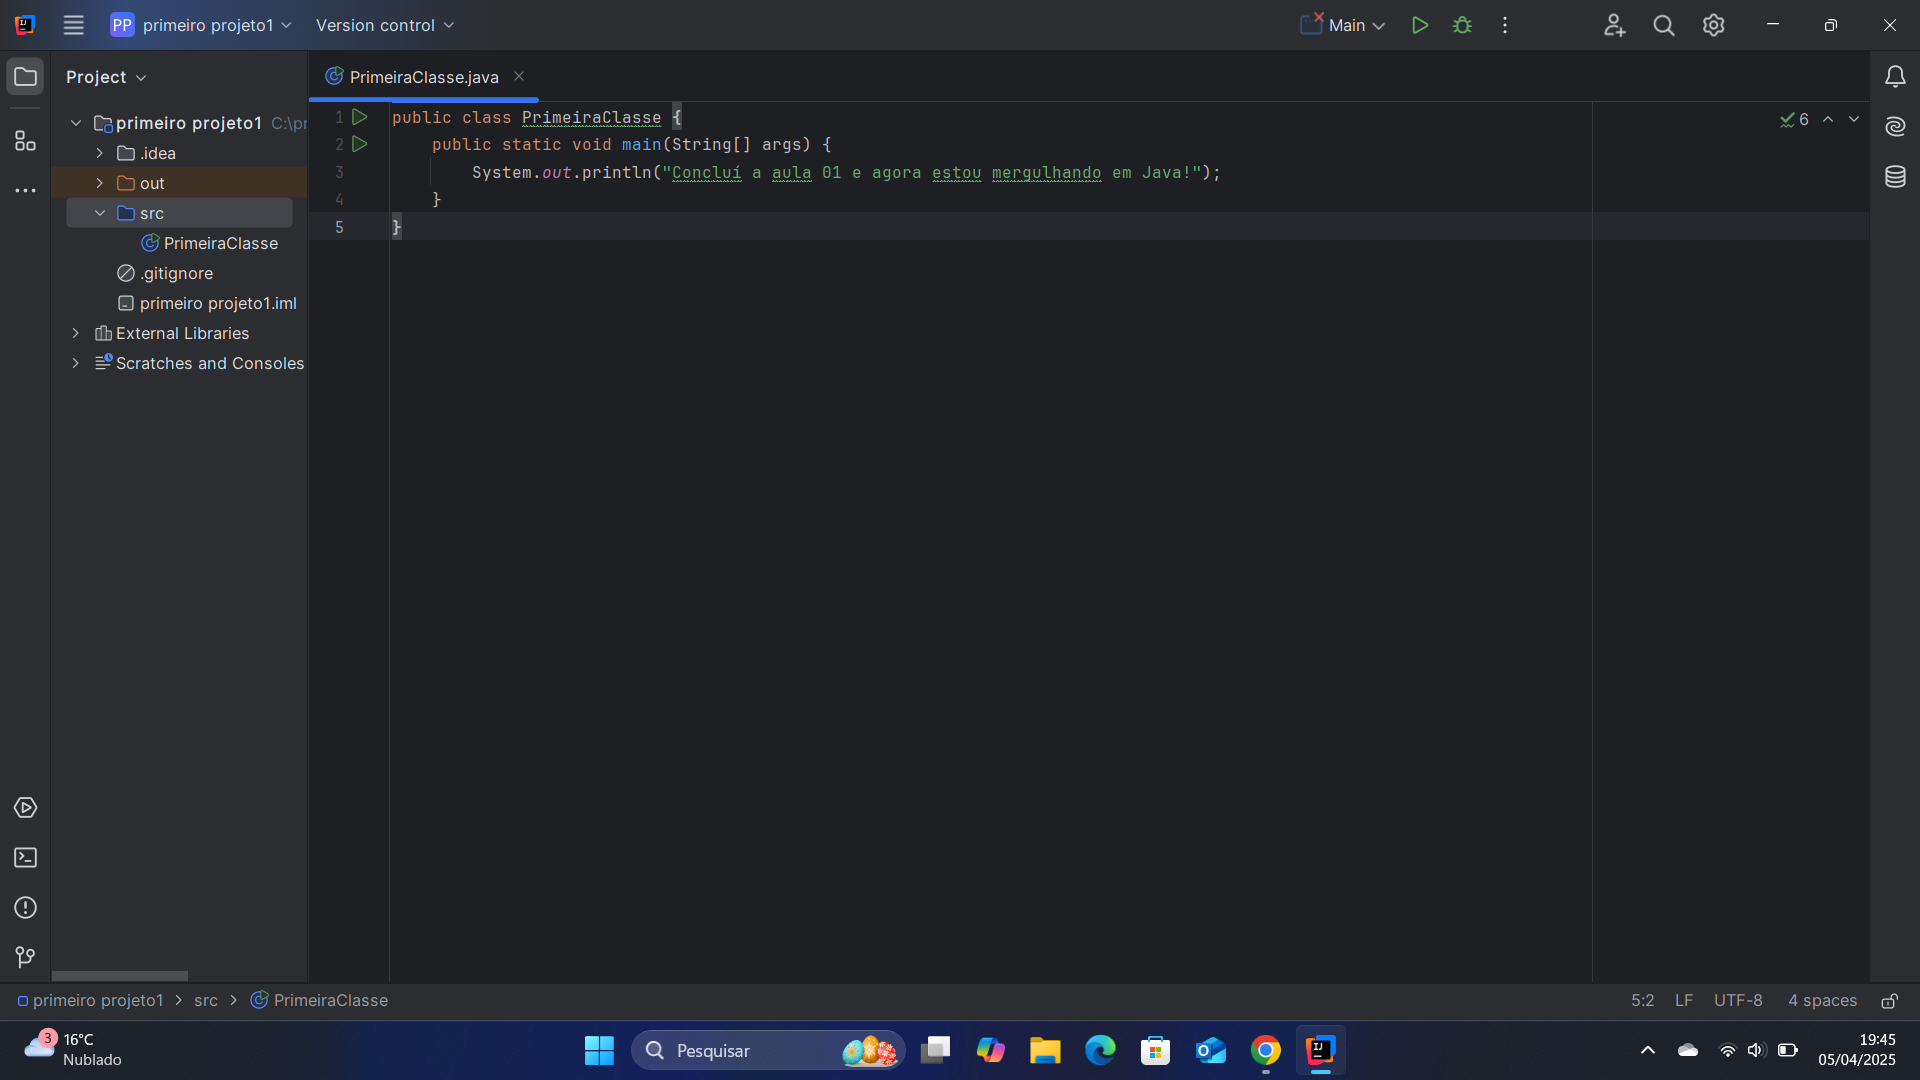The image size is (1920, 1080).
Task: Expand Scratches and Consoles node
Action: point(76,363)
